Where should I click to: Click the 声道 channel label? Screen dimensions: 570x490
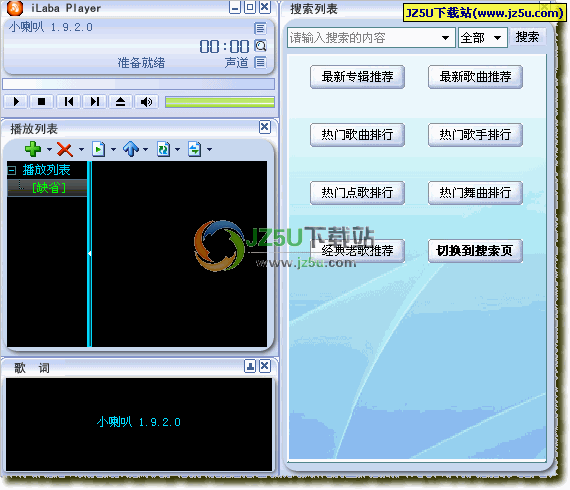point(236,63)
